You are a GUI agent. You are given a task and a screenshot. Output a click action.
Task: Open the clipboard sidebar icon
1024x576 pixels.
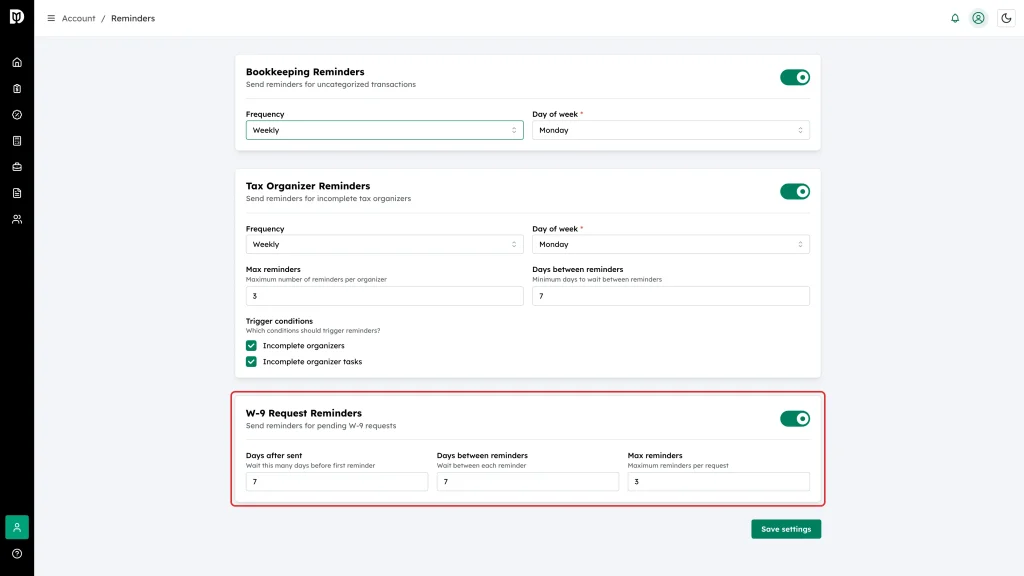pos(17,89)
